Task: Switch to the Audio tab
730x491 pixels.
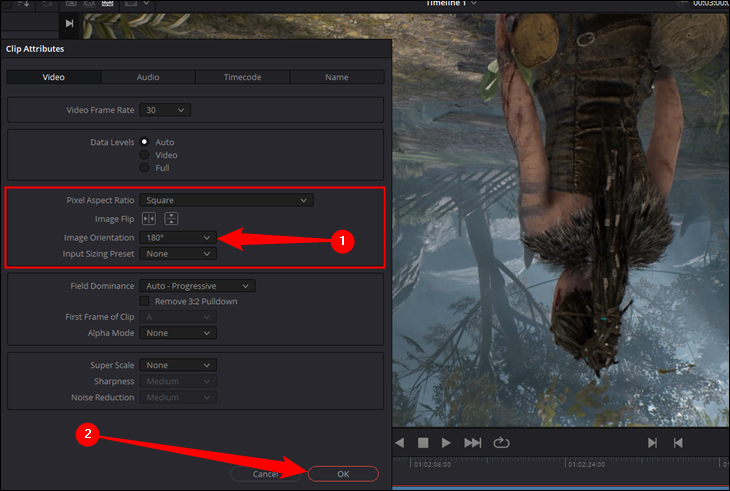Action: point(147,77)
